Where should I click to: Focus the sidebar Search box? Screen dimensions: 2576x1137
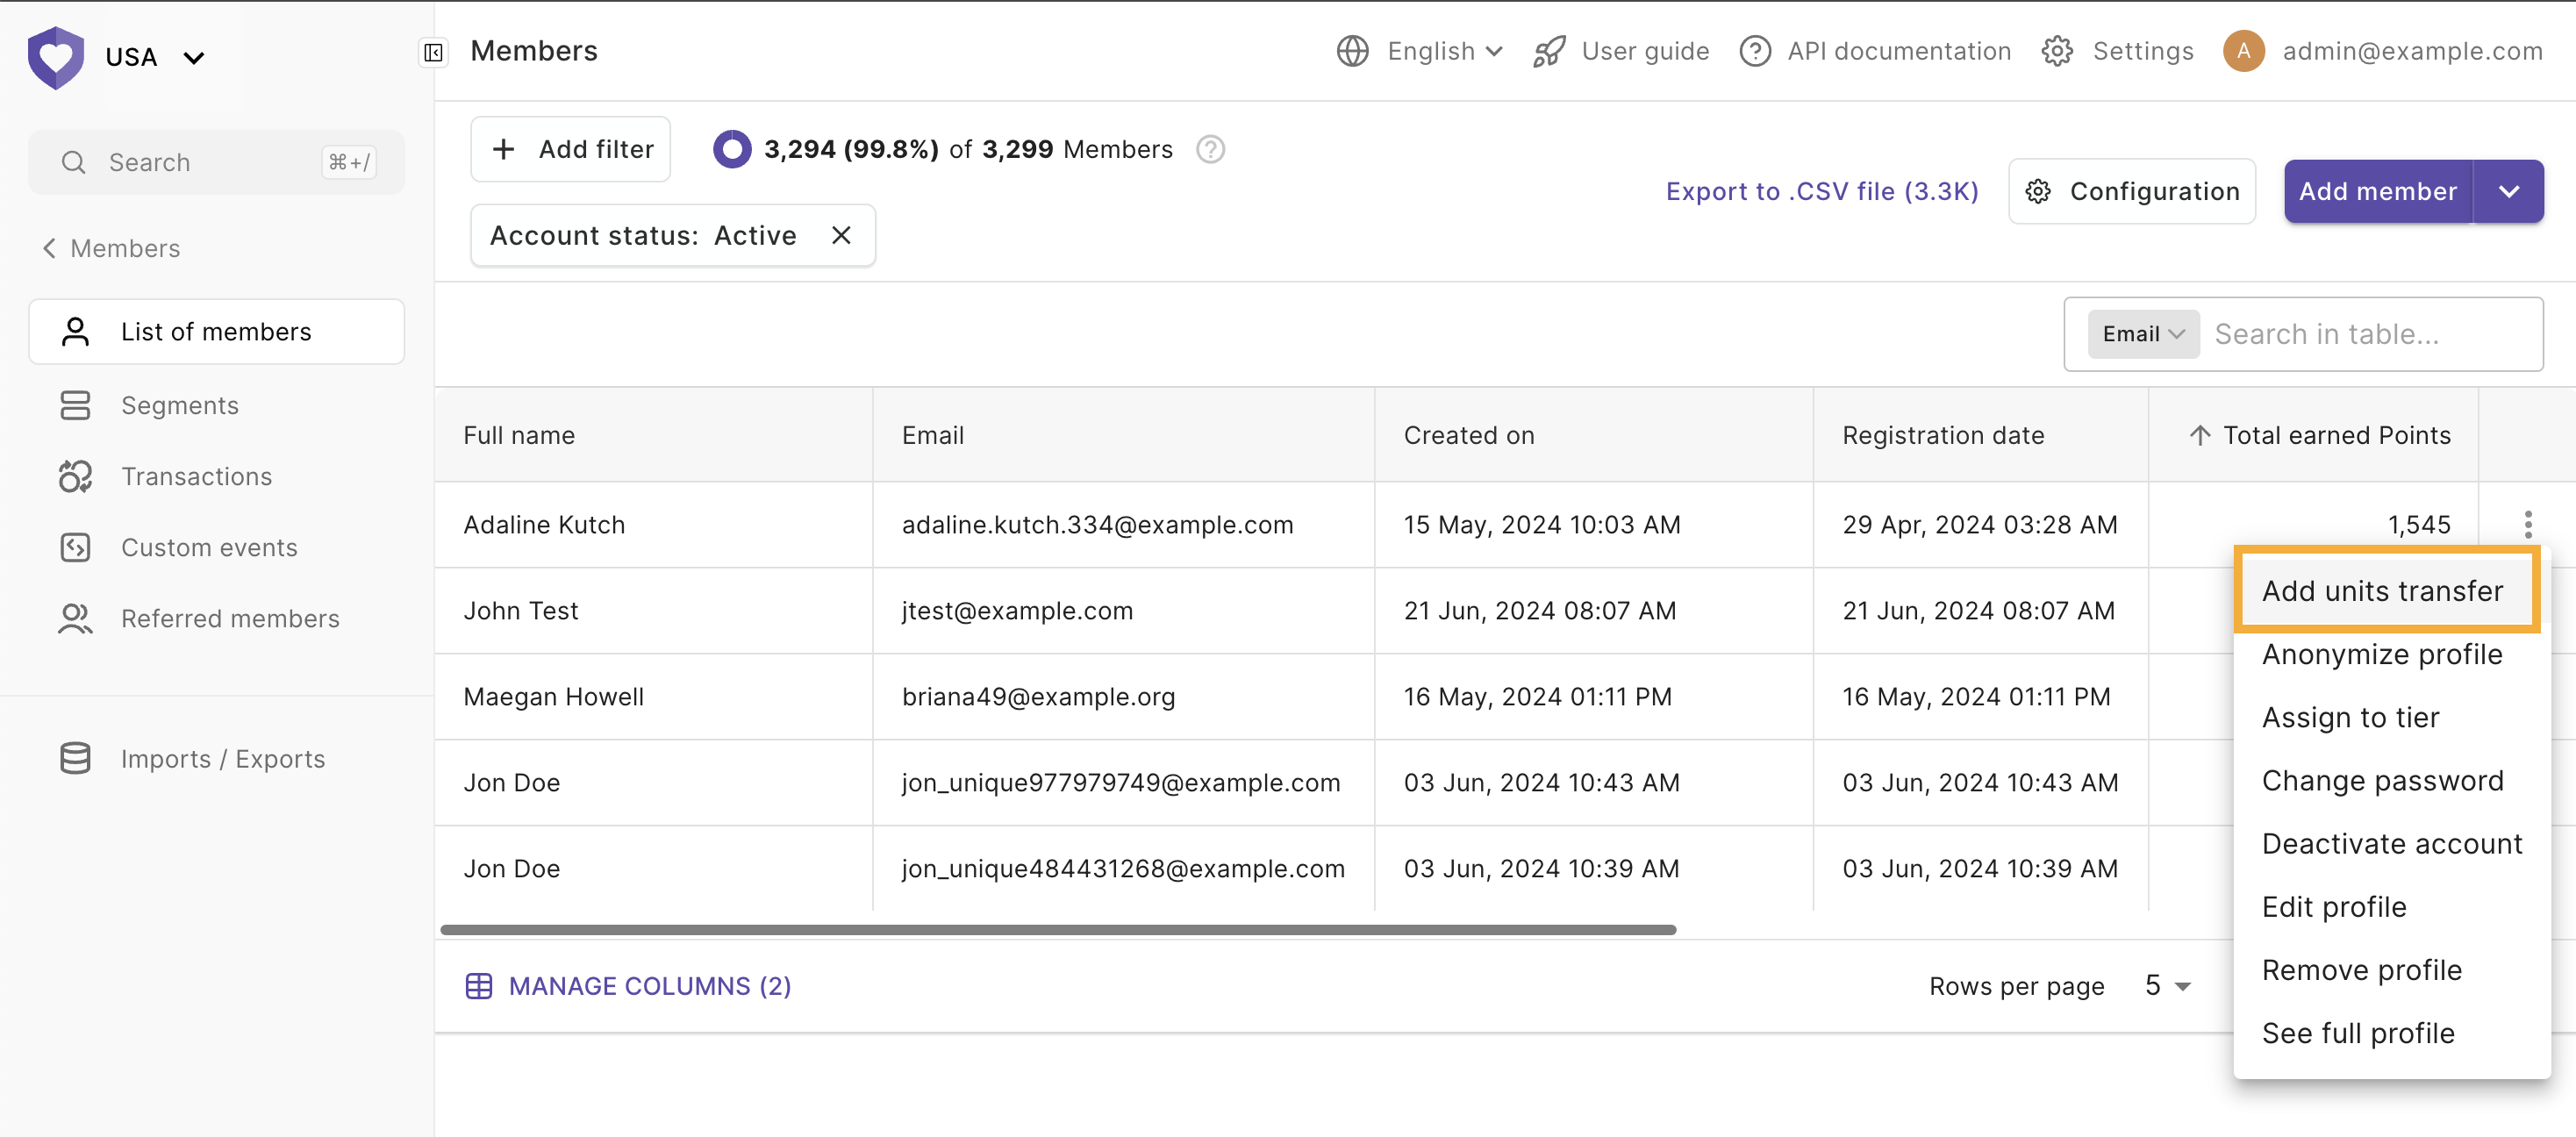pos(216,162)
